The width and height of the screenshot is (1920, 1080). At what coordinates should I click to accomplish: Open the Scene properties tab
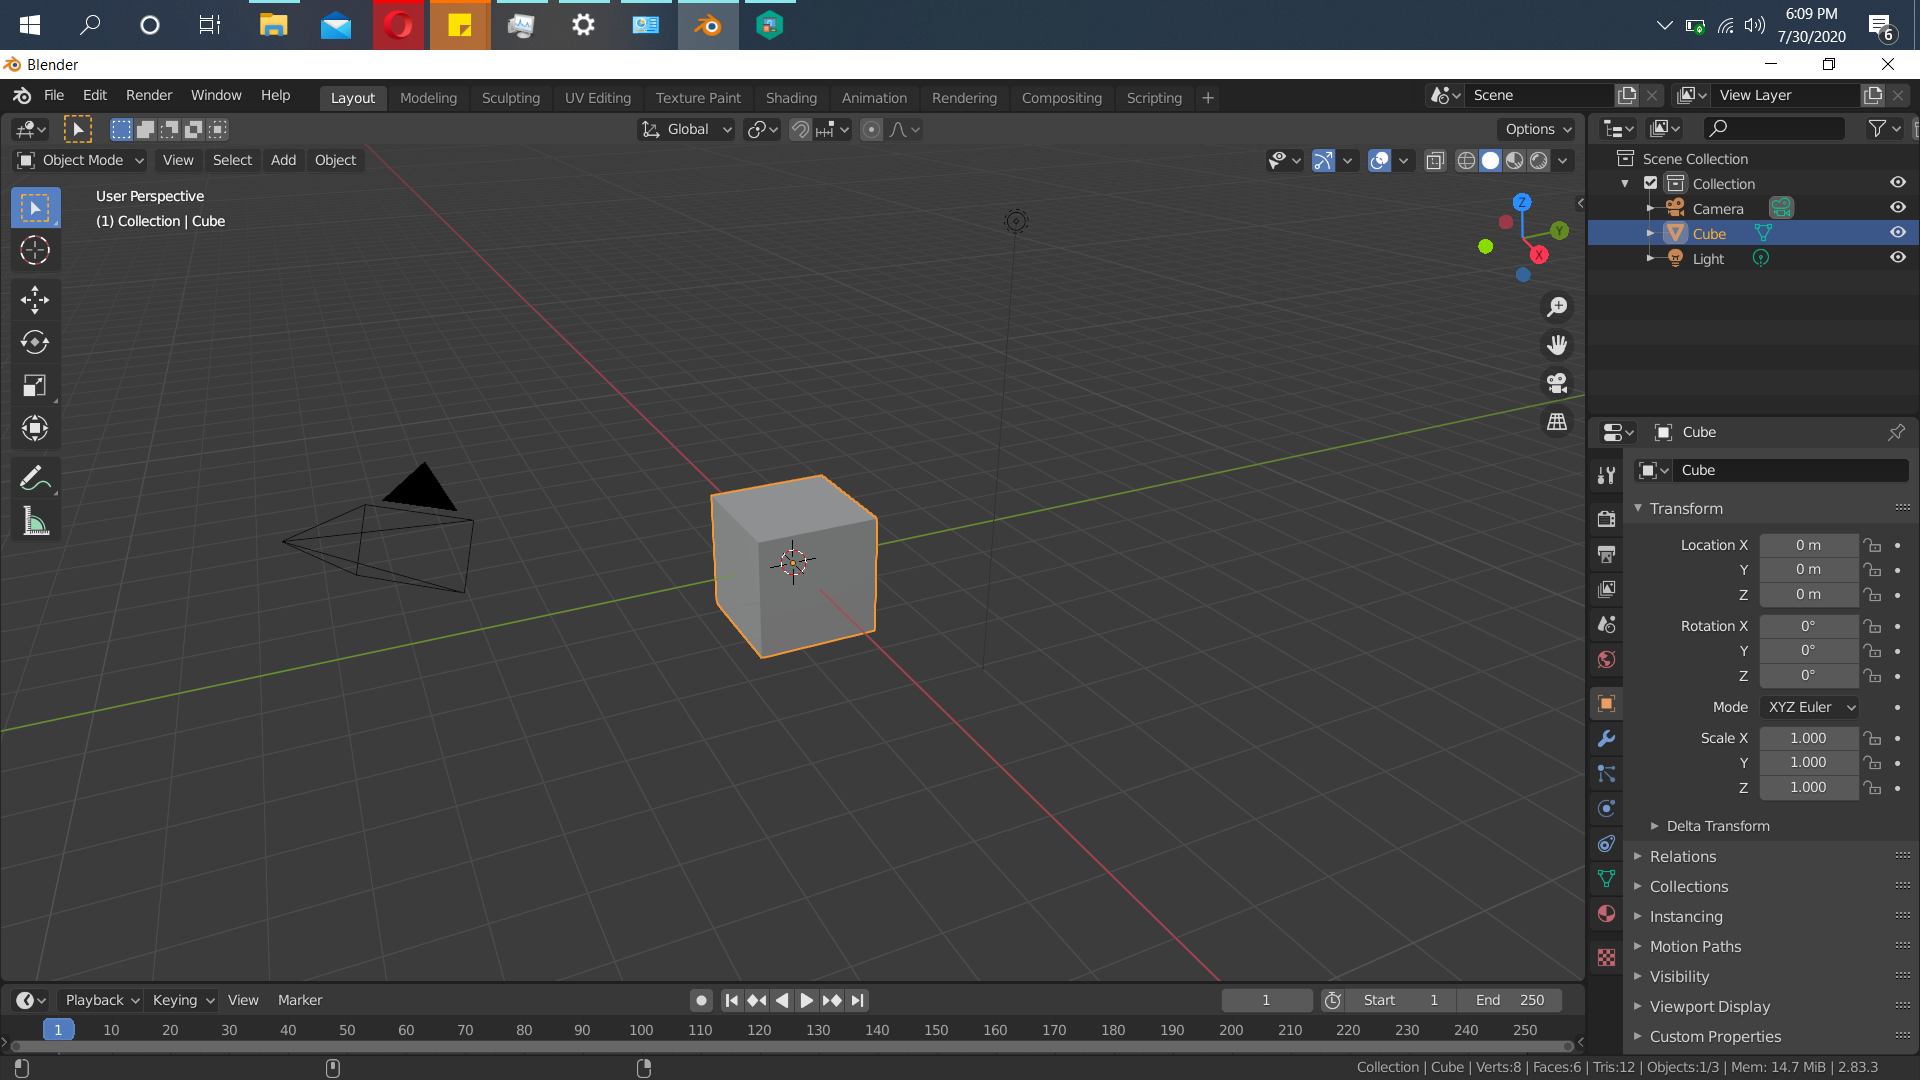pyautogui.click(x=1606, y=624)
